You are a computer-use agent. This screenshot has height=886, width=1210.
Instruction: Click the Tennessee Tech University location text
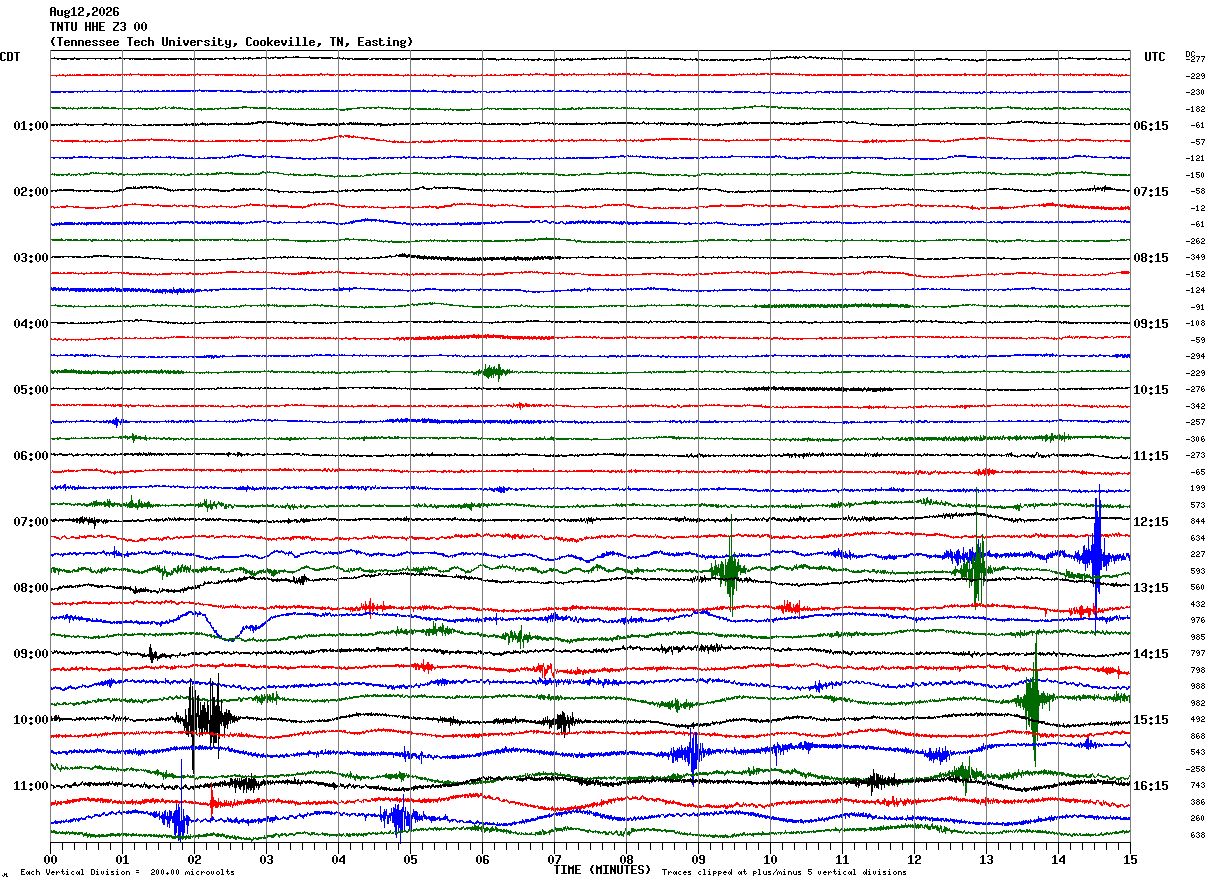[x=231, y=42]
